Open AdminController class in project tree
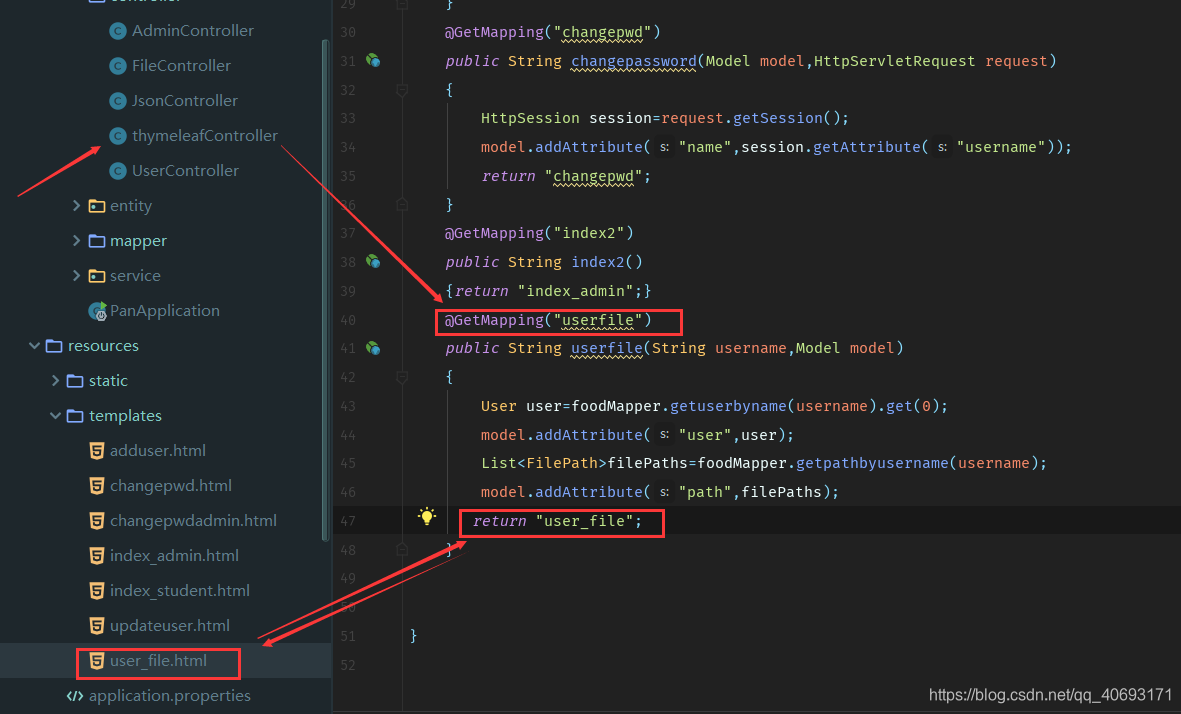This screenshot has width=1181, height=714. tap(192, 31)
